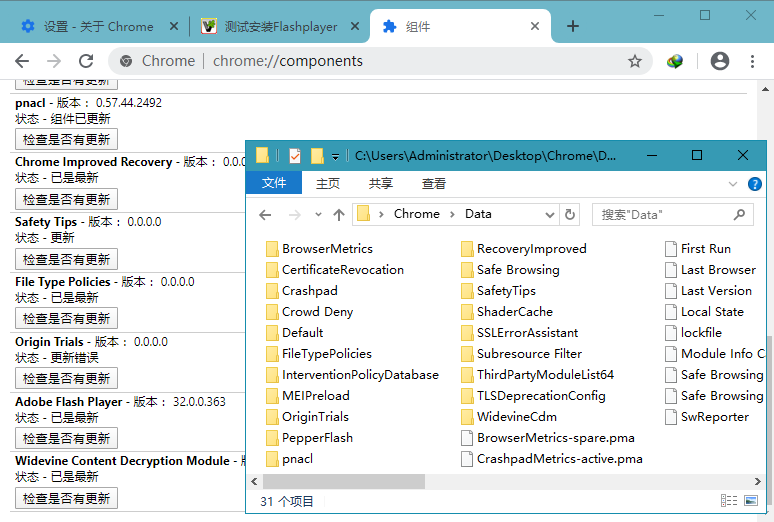Click 检查是否有更新 under Adobe Flash Player
Screen dimensions: 774x522
click(x=67, y=438)
